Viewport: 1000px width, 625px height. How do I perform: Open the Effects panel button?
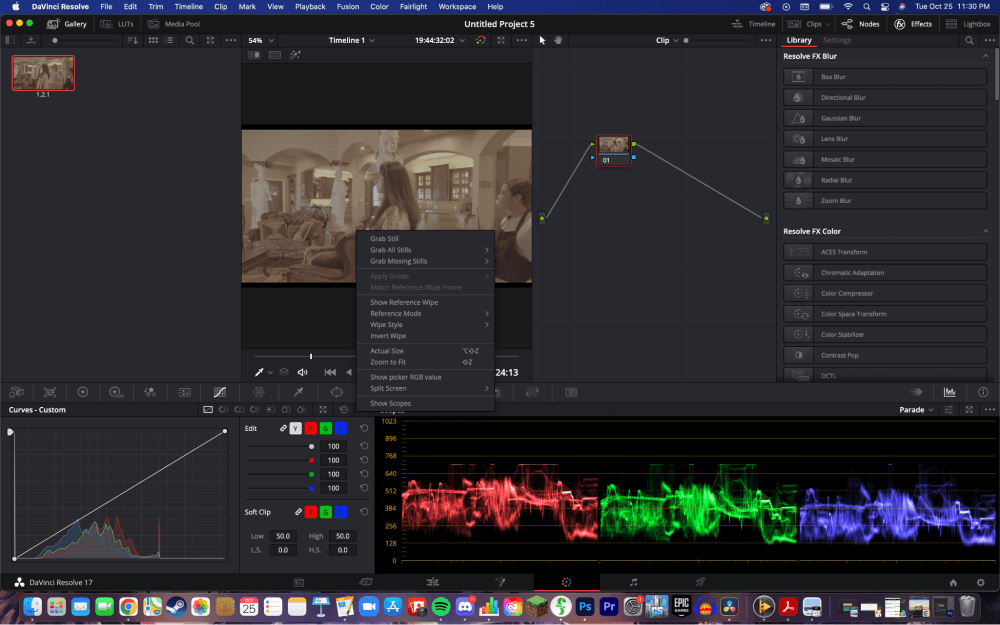(913, 24)
